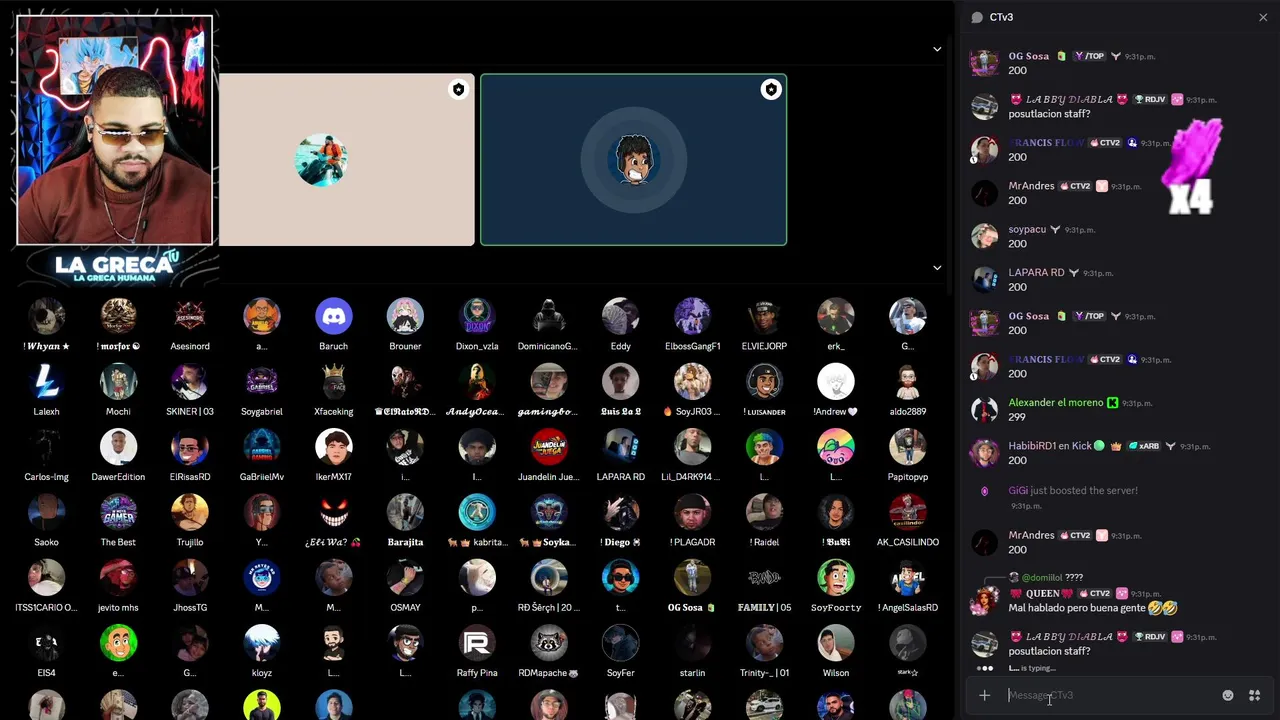This screenshot has height=720, width=1280.
Task: Open the apps launcher icon beside emoji button
Action: pos(1254,695)
